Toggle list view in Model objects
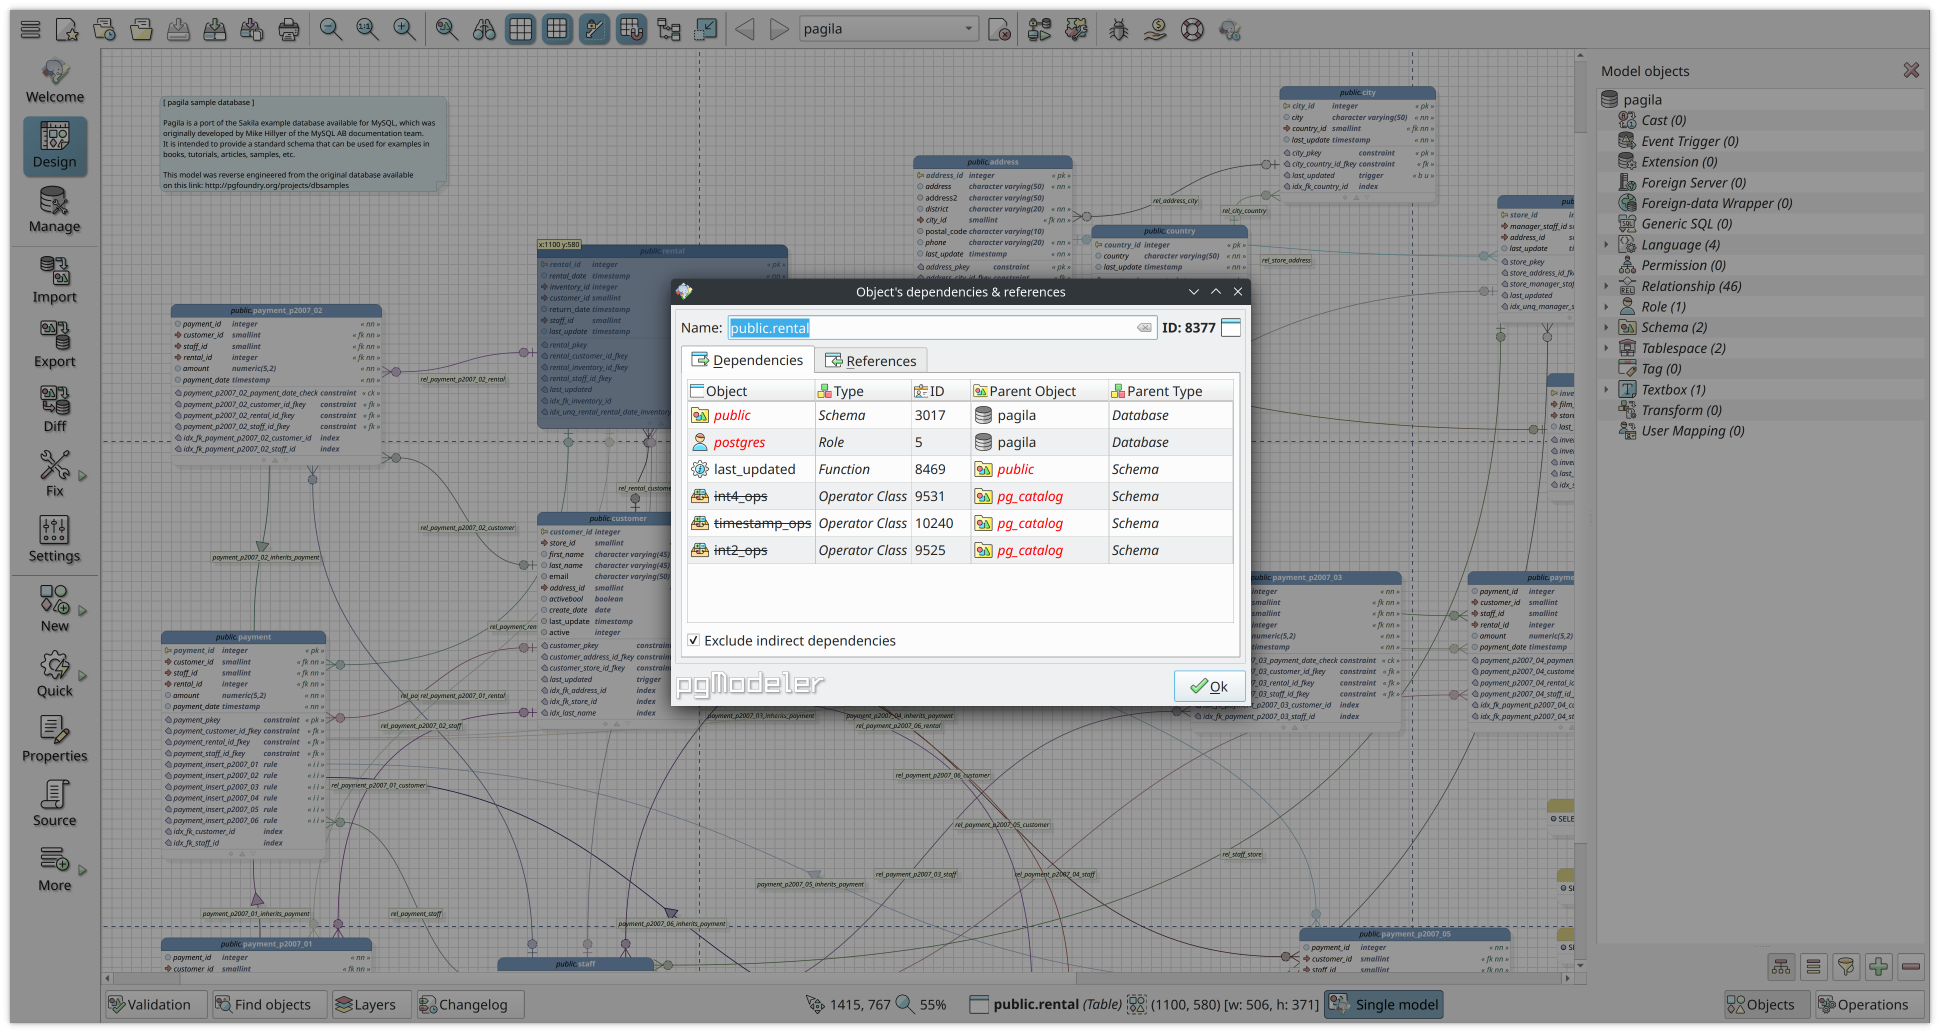1940x1033 pixels. (x=1814, y=967)
